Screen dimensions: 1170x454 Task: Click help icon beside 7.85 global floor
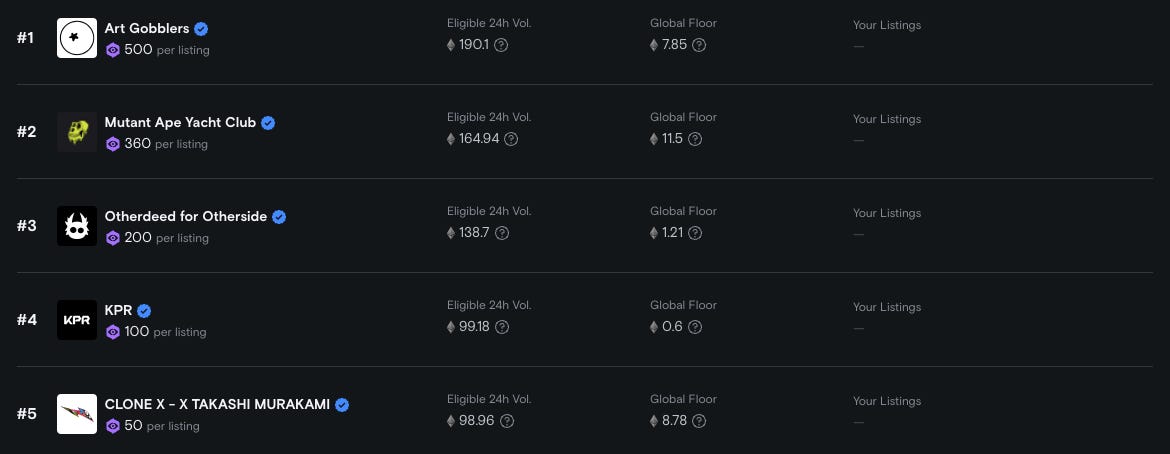[699, 45]
